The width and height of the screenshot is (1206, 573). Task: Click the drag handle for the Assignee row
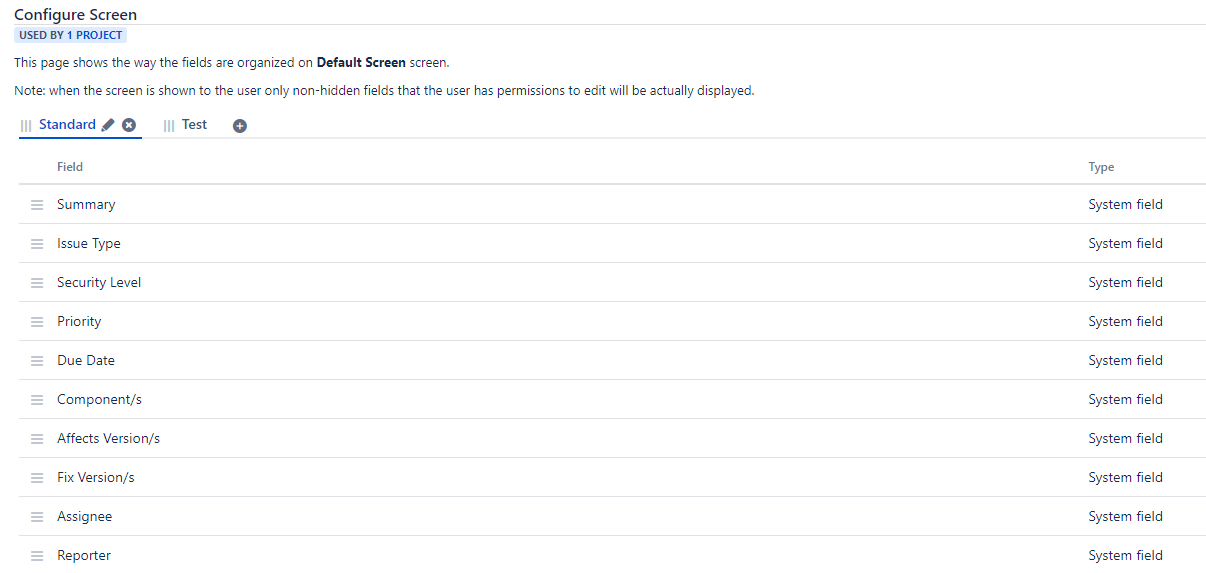pyautogui.click(x=37, y=517)
